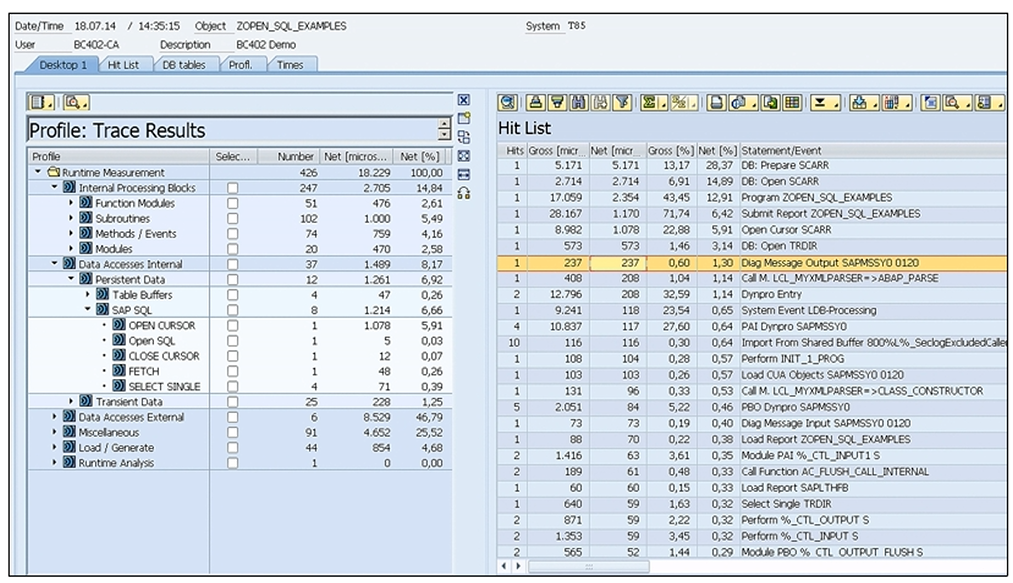Open the Times tab
The height and width of the screenshot is (583, 1013).
[x=290, y=65]
